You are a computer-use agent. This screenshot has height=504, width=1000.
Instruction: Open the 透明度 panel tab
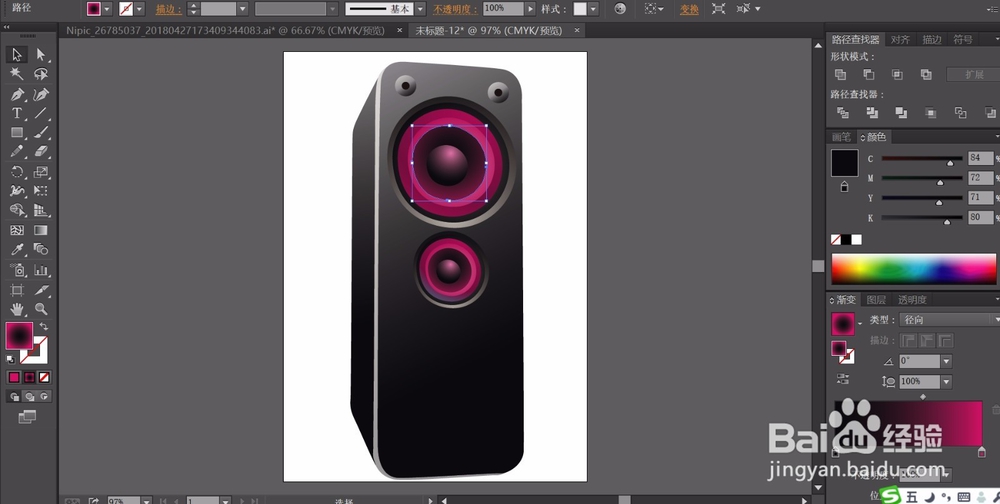pos(912,300)
